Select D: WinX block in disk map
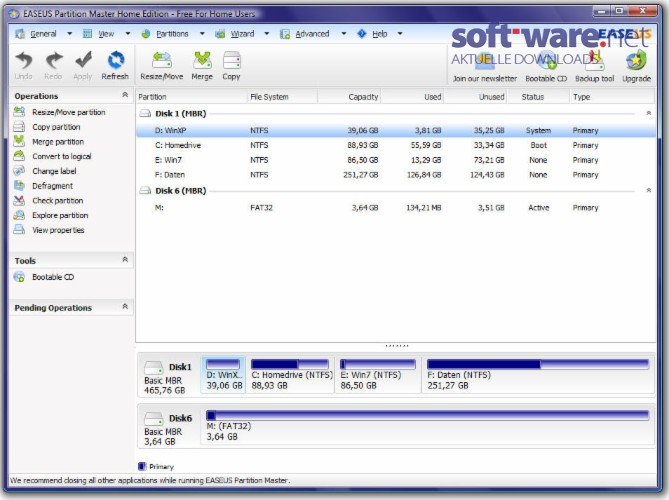The width and height of the screenshot is (669, 500). (224, 375)
